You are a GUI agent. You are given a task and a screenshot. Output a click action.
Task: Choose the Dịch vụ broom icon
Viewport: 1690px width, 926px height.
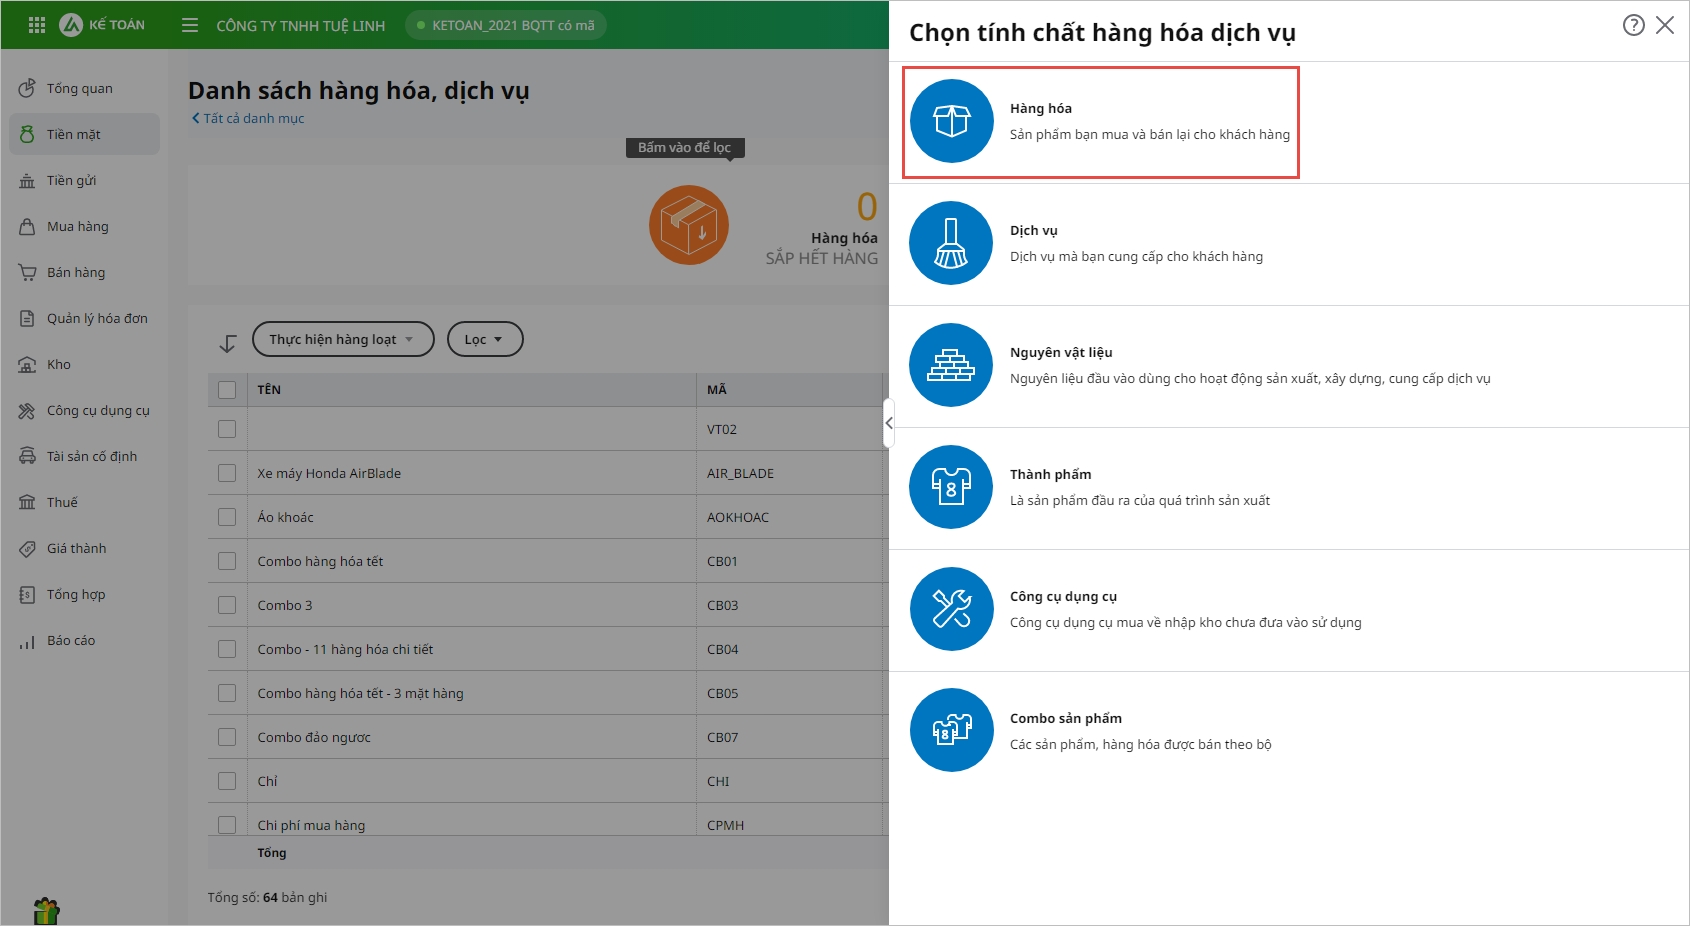click(x=951, y=243)
